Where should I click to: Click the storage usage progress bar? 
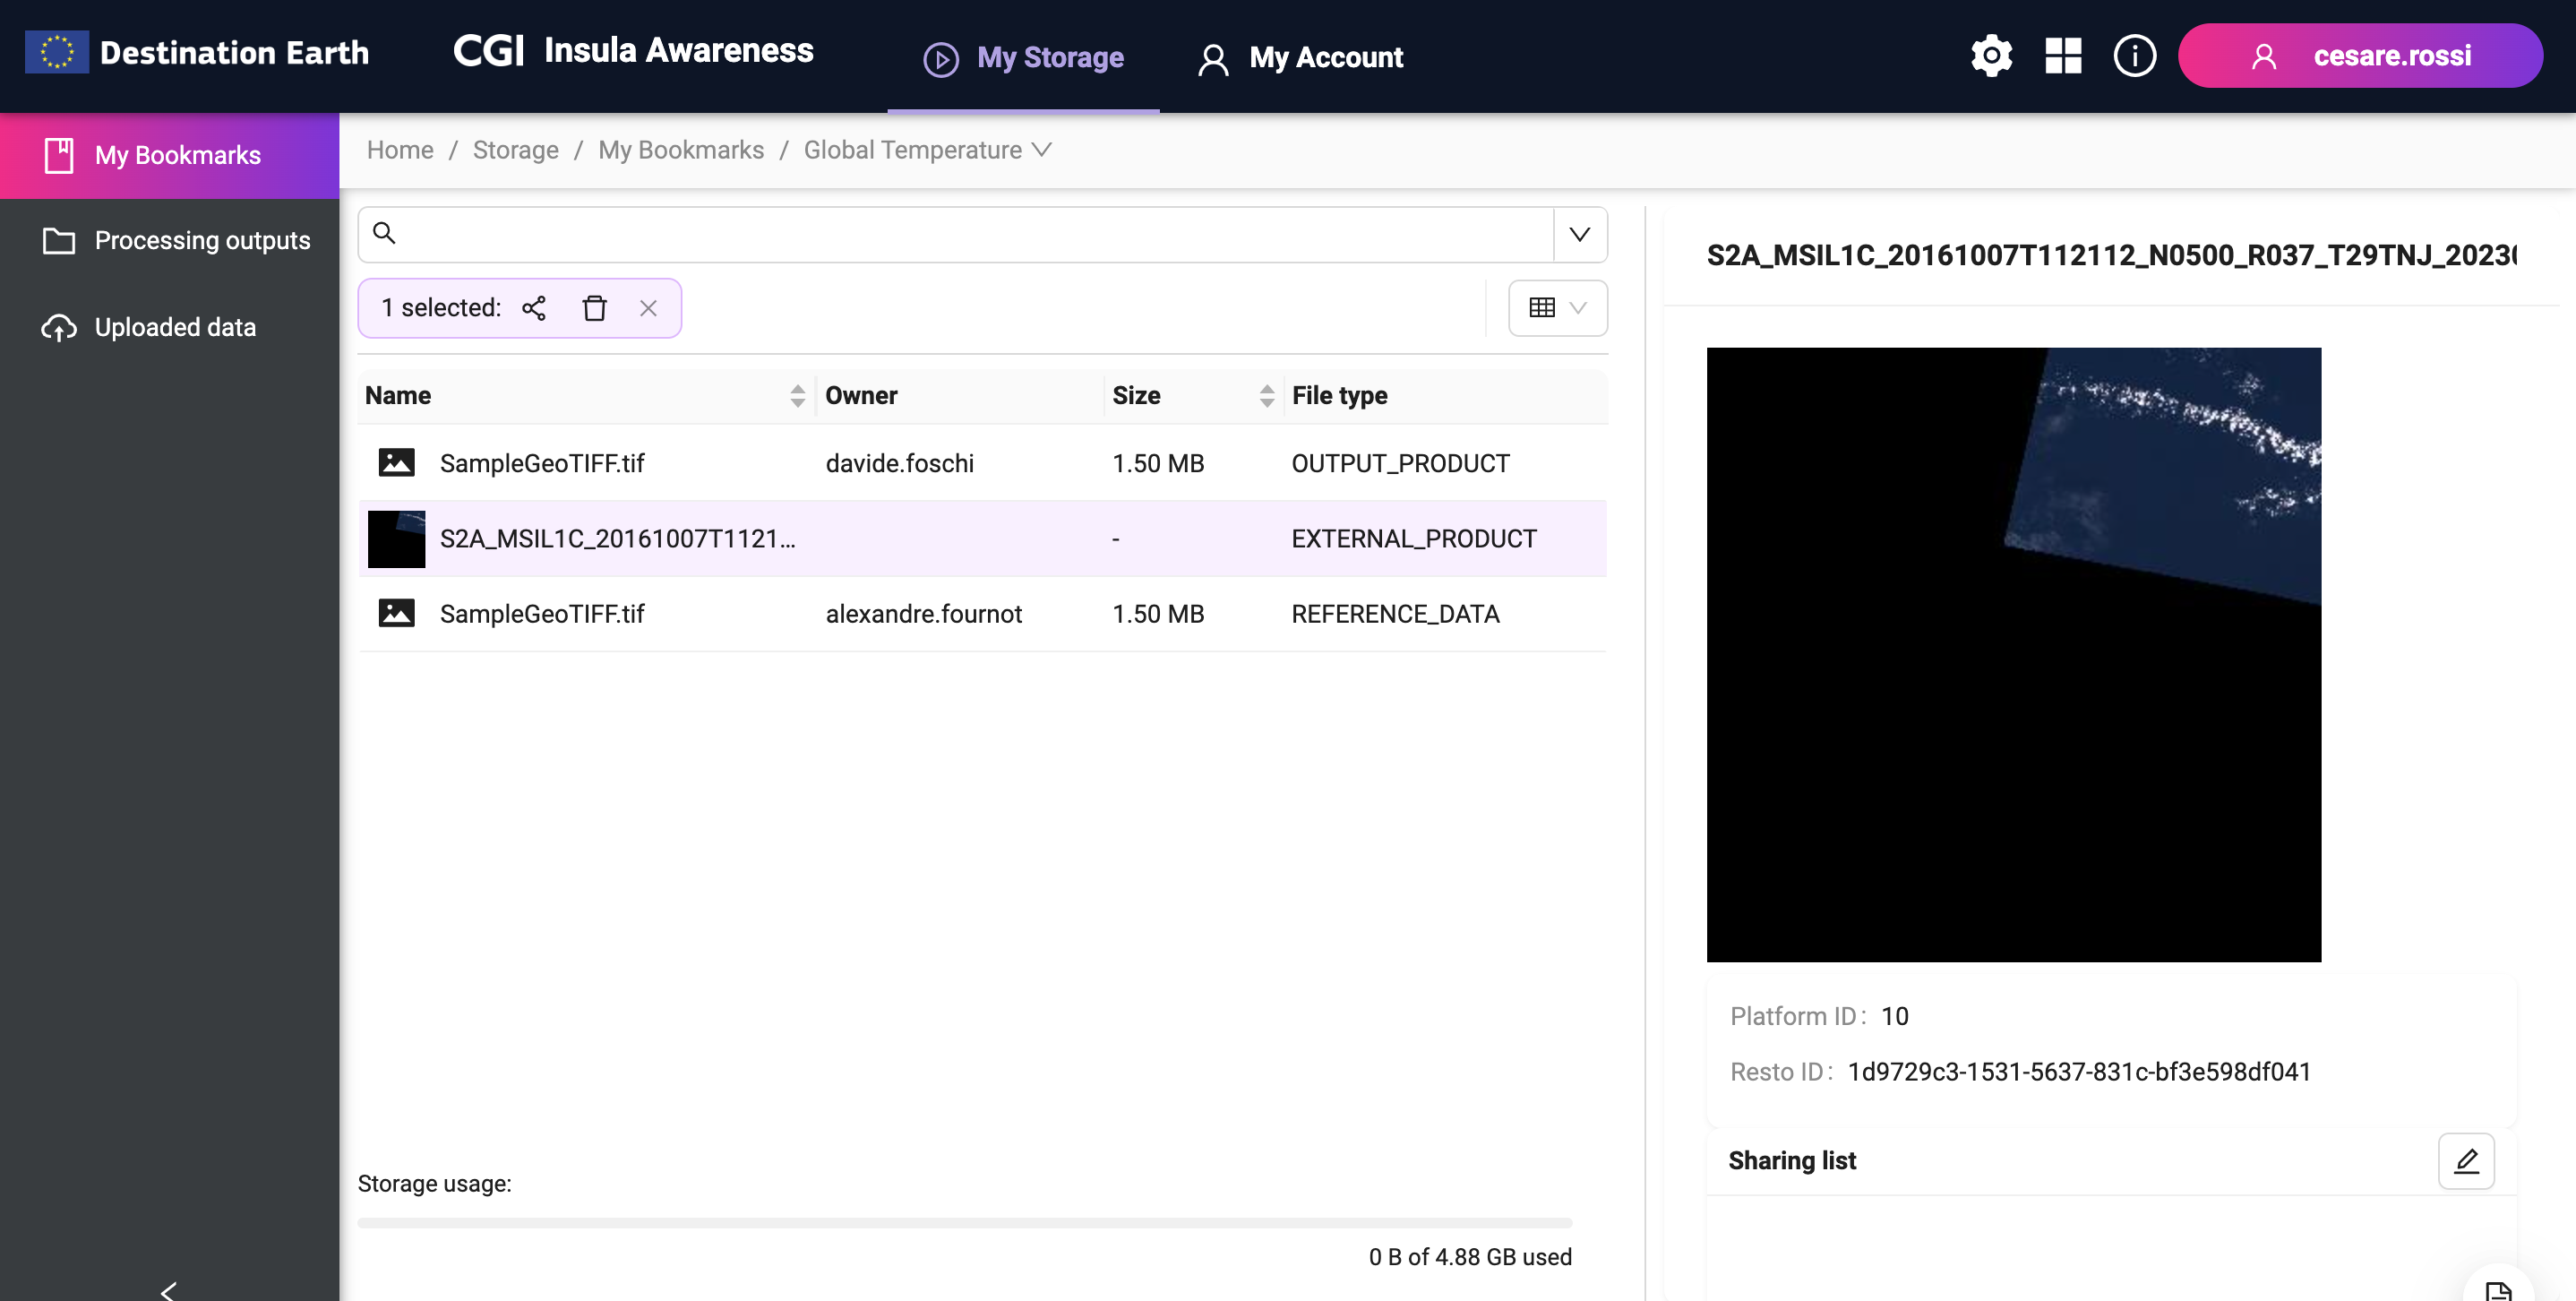[x=965, y=1223]
